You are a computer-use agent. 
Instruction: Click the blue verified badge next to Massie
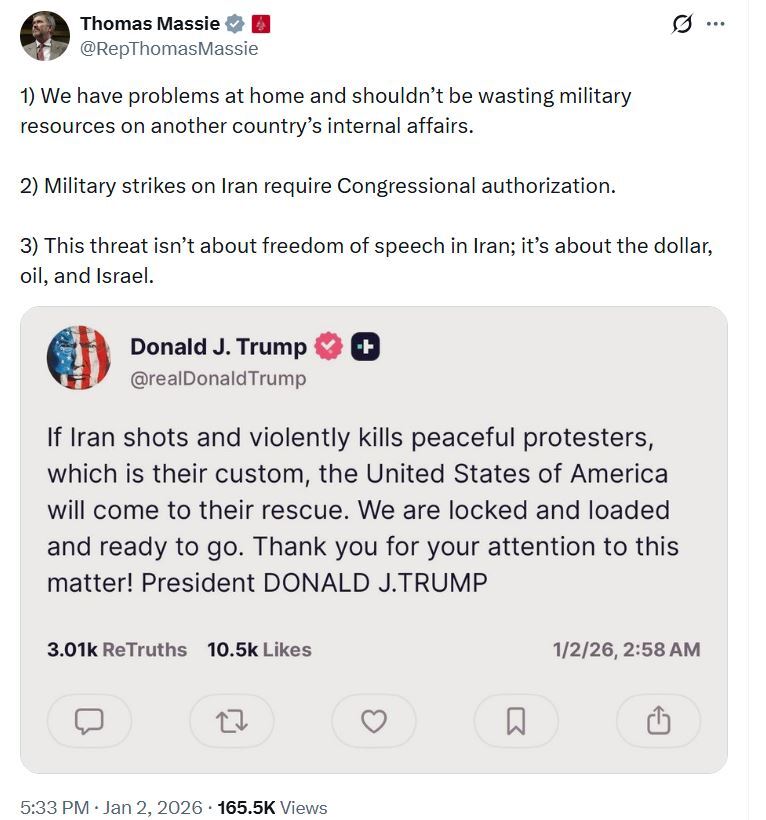tap(235, 24)
